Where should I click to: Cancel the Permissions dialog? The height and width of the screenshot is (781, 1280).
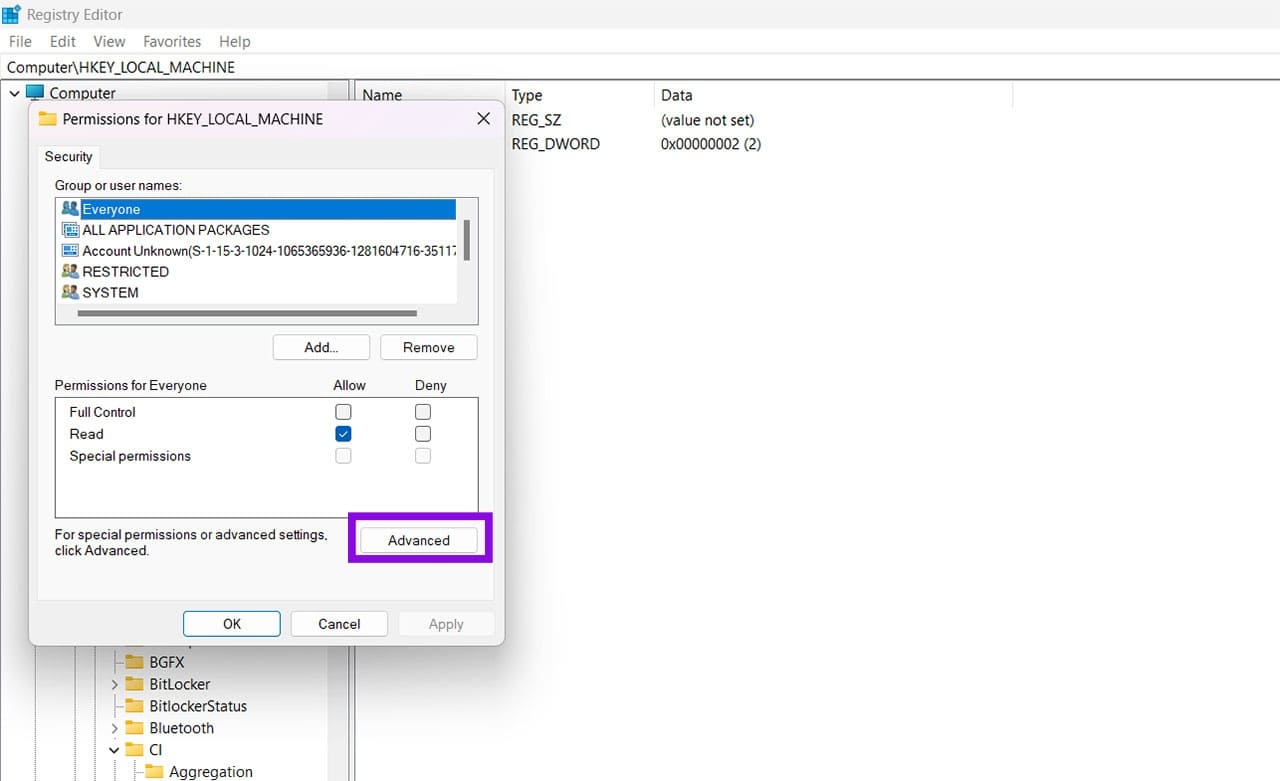339,624
